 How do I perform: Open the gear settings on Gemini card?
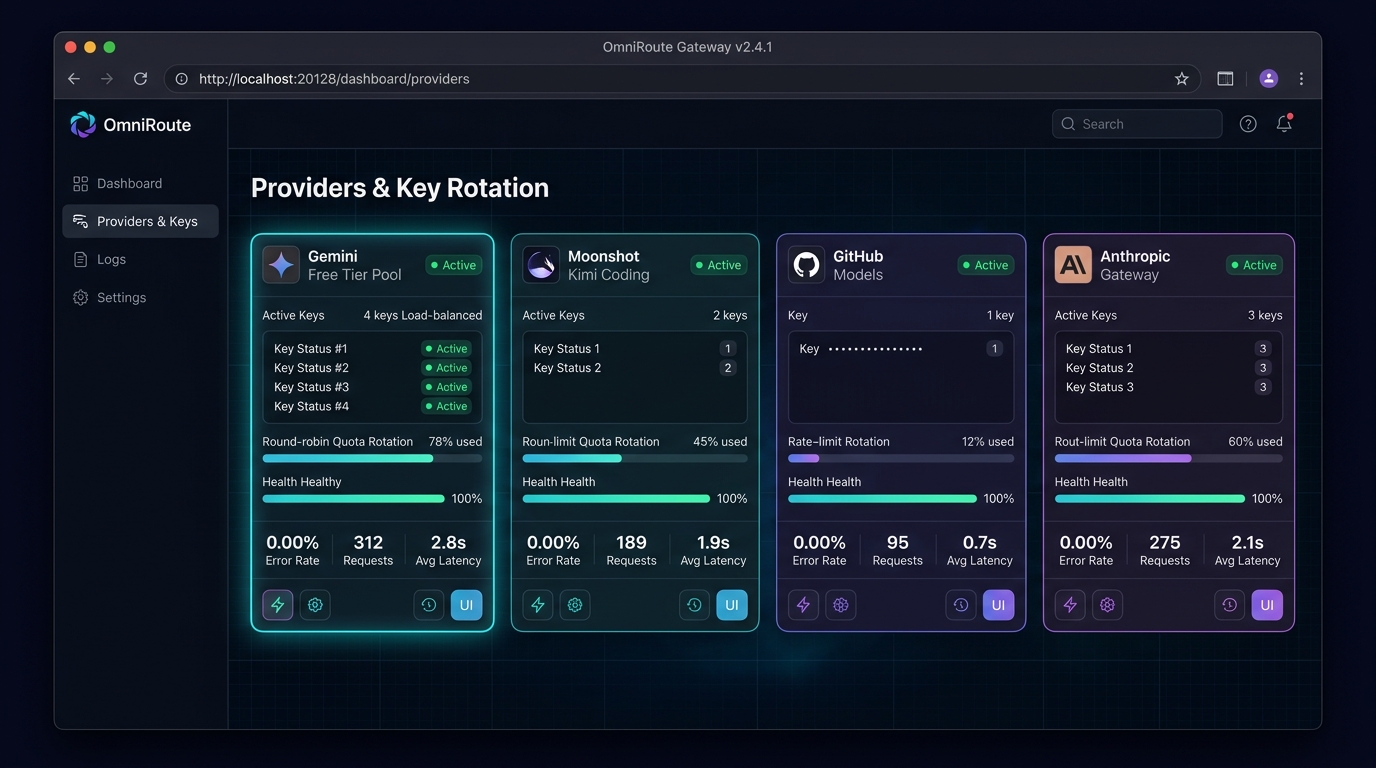click(315, 605)
